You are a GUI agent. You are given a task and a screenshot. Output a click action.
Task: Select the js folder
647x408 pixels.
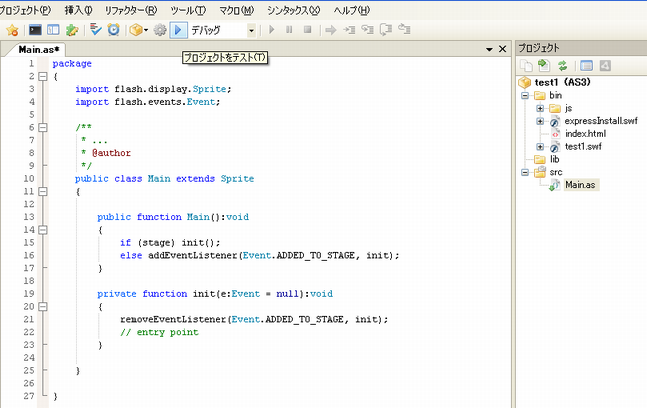[x=569, y=108]
